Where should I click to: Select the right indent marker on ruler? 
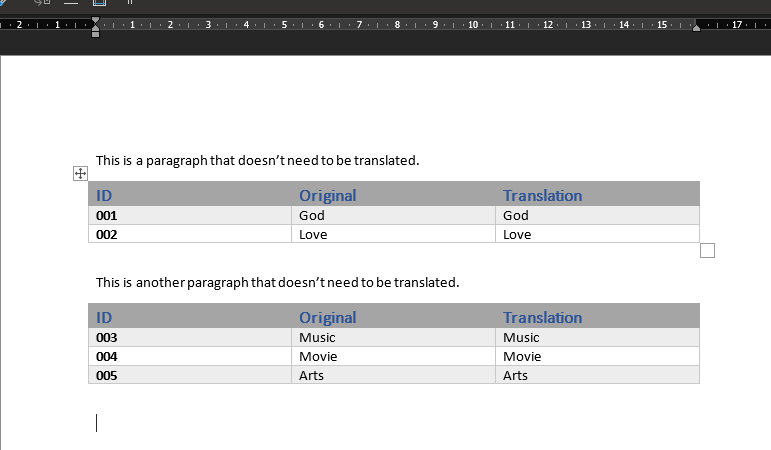point(696,28)
